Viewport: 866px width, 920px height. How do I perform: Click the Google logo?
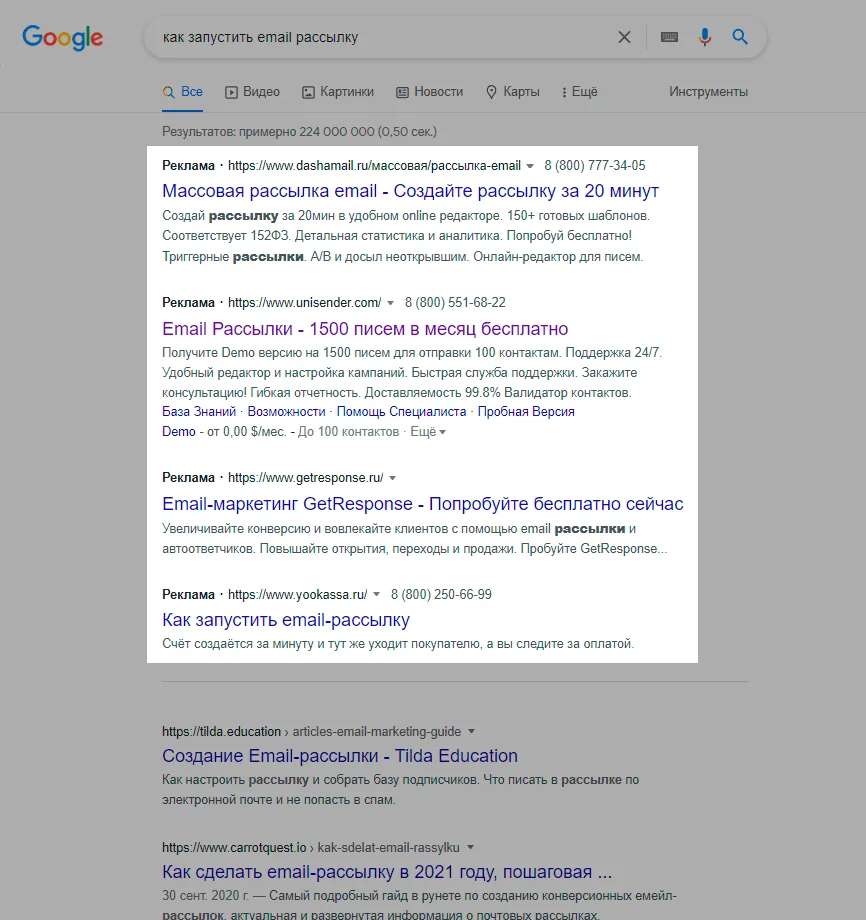(62, 38)
